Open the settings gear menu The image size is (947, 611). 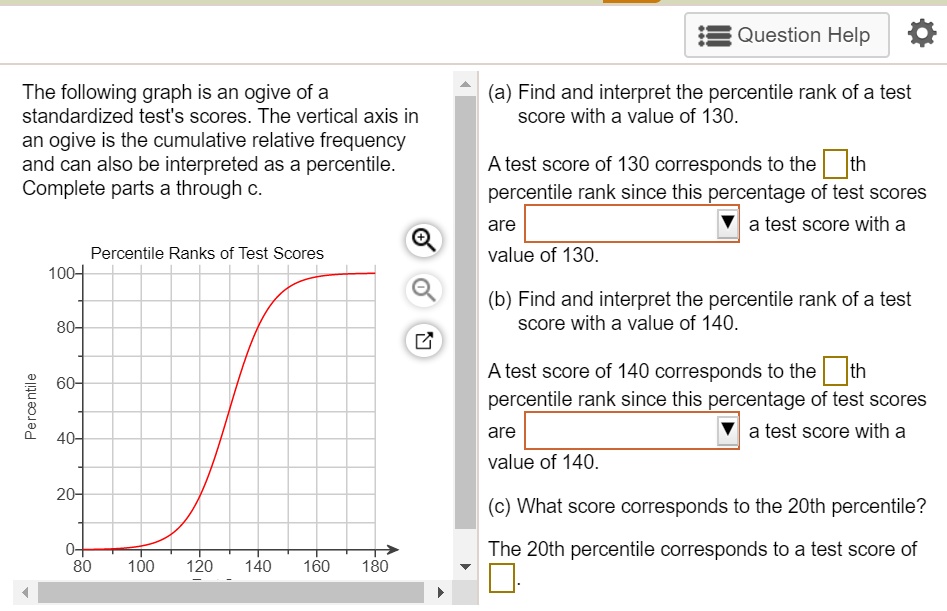coord(920,32)
